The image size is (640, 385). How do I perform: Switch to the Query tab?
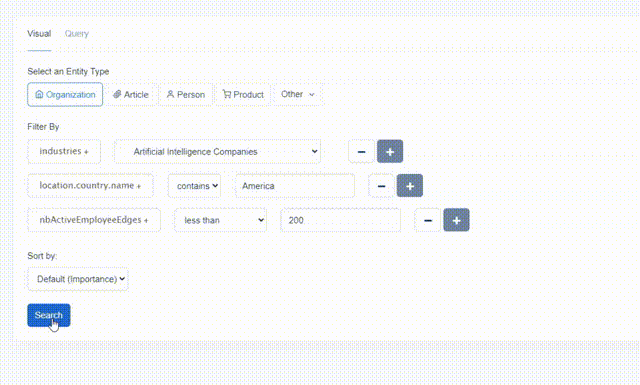(x=77, y=33)
